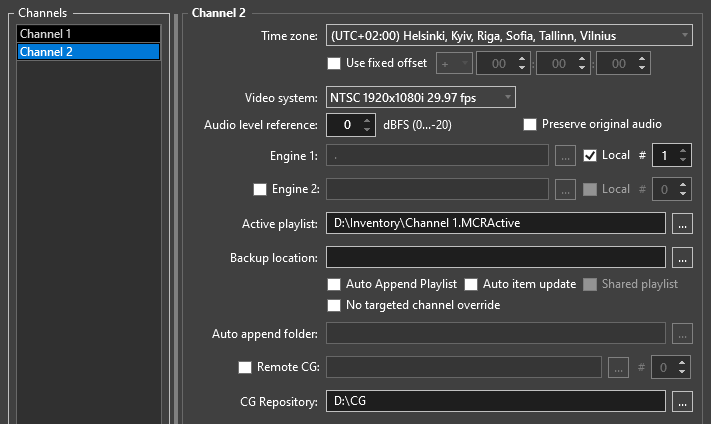Click Engine 1 browse ellipsis button
711x424 pixels.
[565, 155]
